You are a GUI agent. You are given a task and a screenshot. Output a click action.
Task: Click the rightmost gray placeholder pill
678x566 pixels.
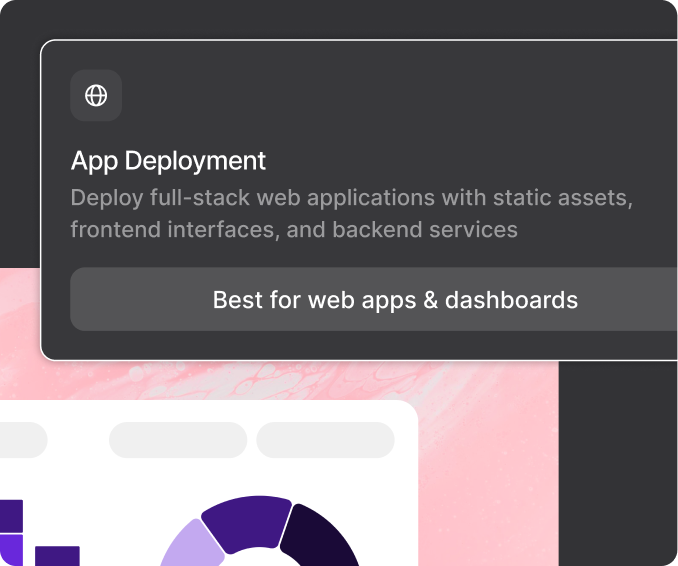point(325,440)
